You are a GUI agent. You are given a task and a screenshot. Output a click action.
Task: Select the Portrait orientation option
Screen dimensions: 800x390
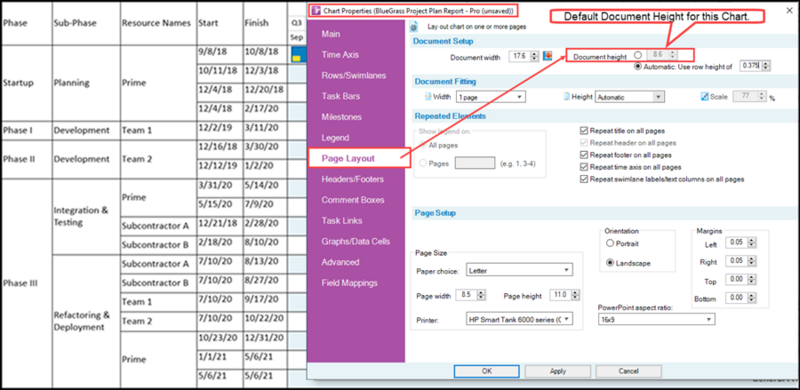point(610,243)
